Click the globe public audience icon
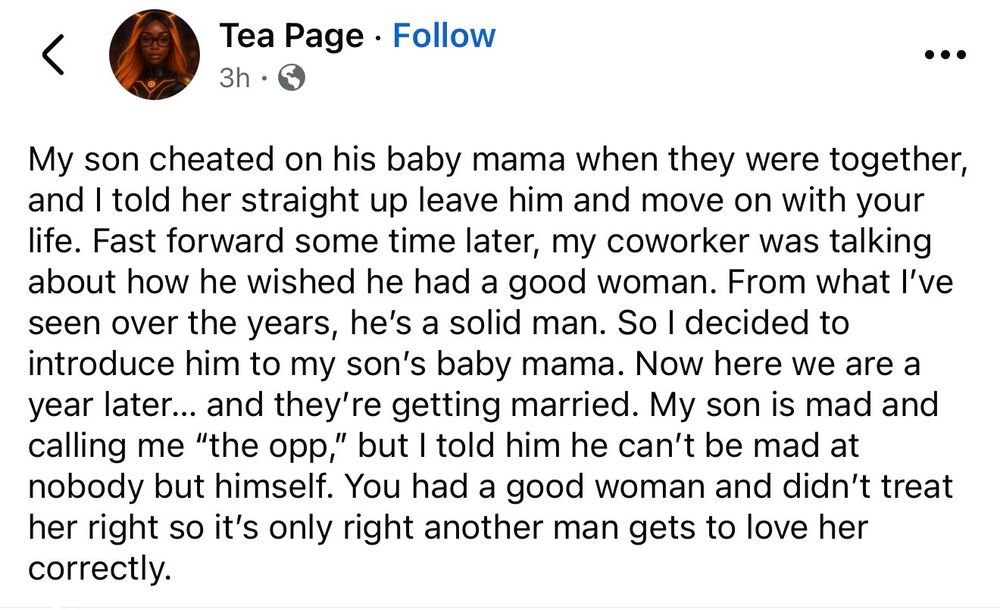 (x=291, y=78)
